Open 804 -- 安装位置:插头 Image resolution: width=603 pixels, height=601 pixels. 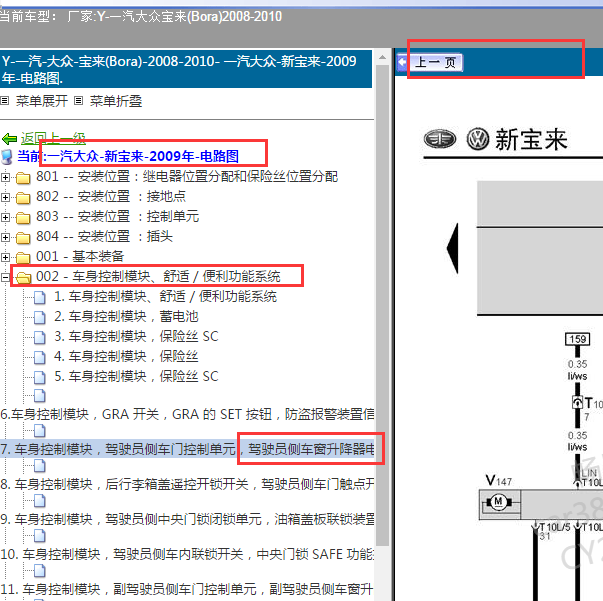(105, 236)
